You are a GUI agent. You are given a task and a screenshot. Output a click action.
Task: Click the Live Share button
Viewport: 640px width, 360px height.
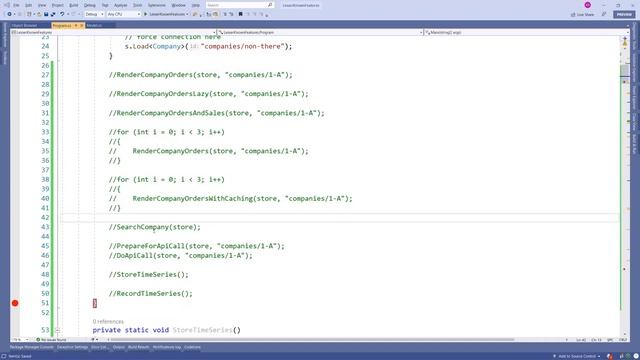coord(582,14)
